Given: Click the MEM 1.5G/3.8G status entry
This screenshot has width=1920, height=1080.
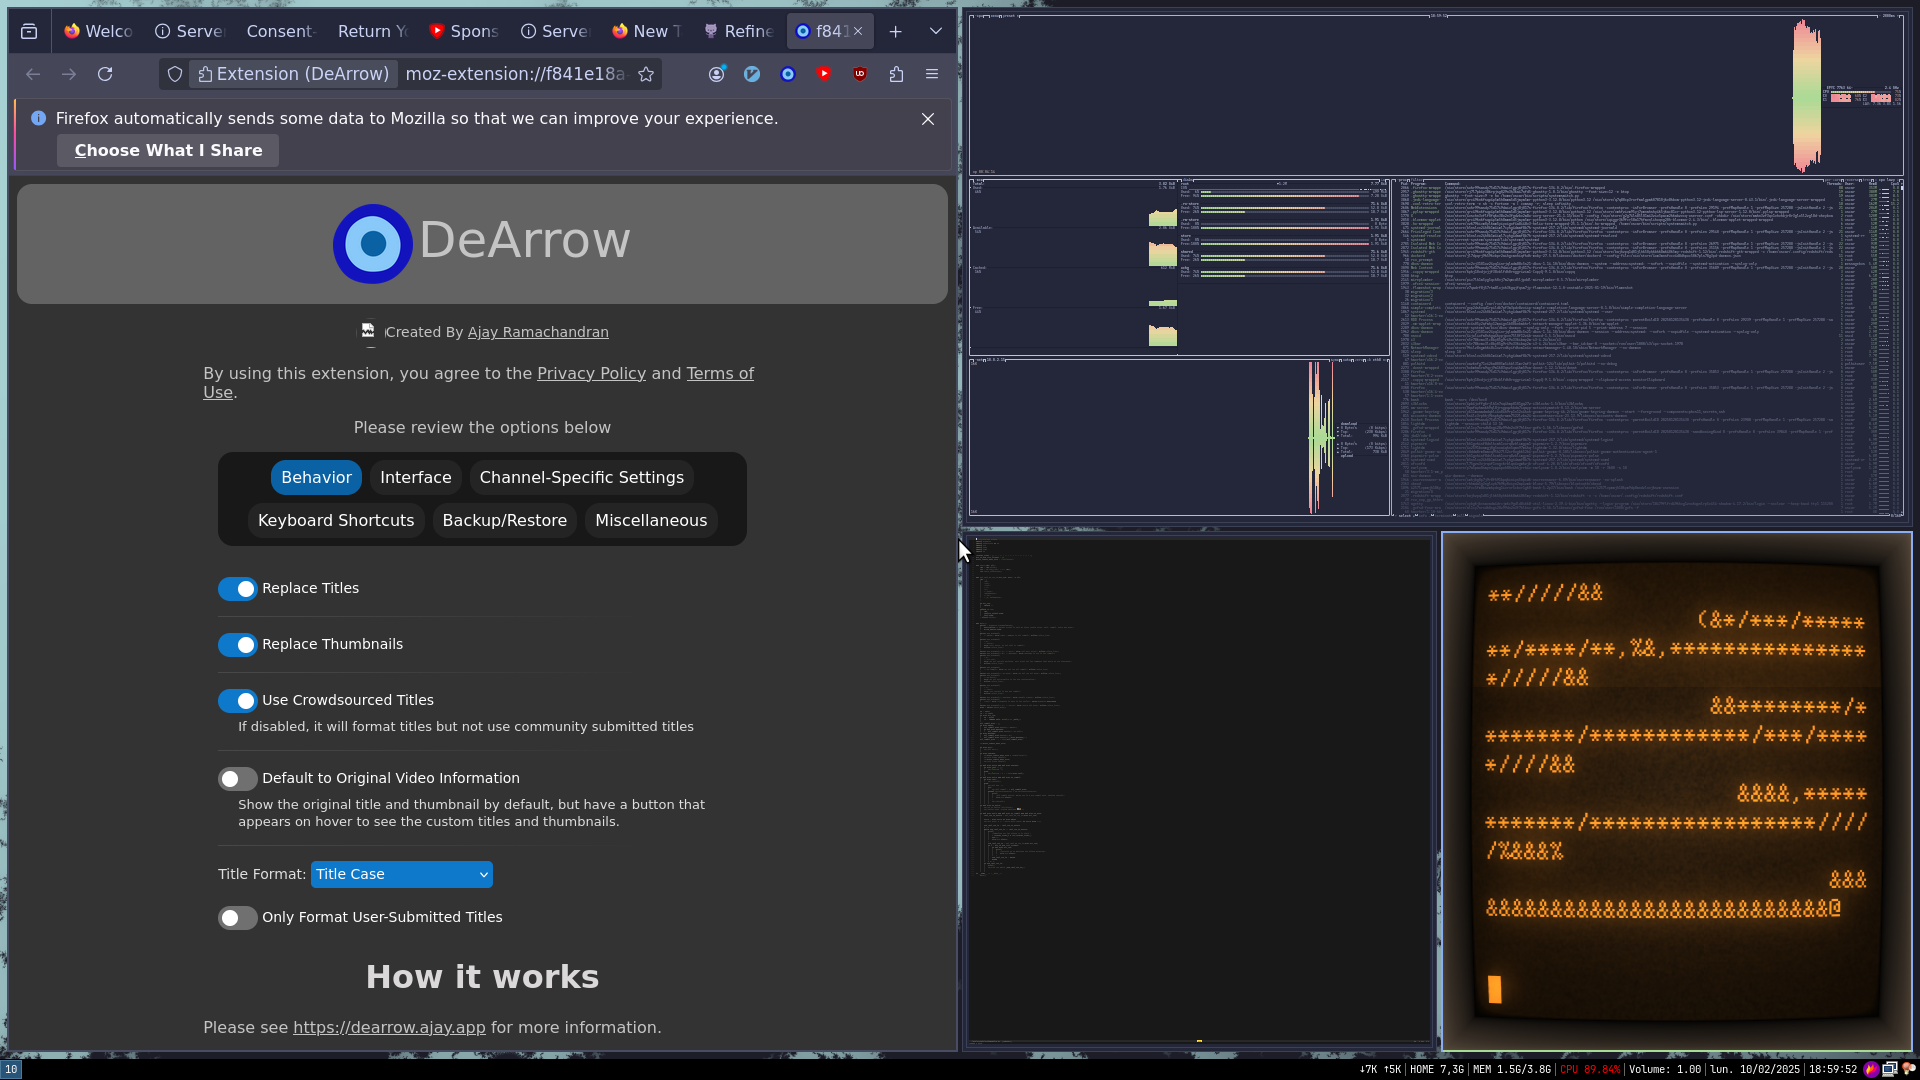Looking at the screenshot, I should point(1512,1069).
